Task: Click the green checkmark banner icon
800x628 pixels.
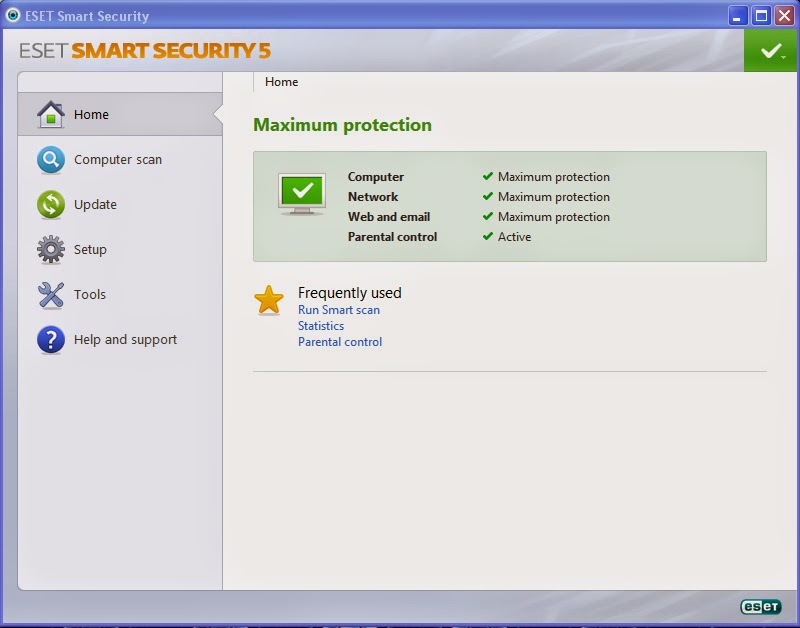Action: coord(769,50)
